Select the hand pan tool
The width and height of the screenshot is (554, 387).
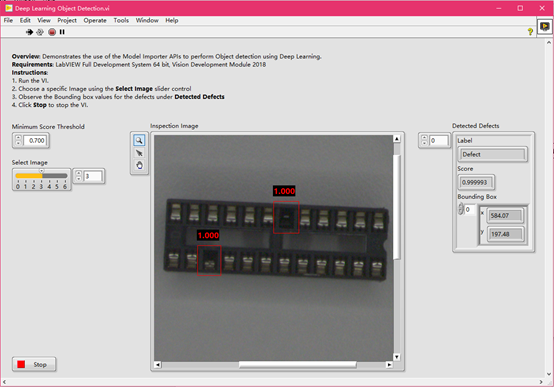point(139,165)
